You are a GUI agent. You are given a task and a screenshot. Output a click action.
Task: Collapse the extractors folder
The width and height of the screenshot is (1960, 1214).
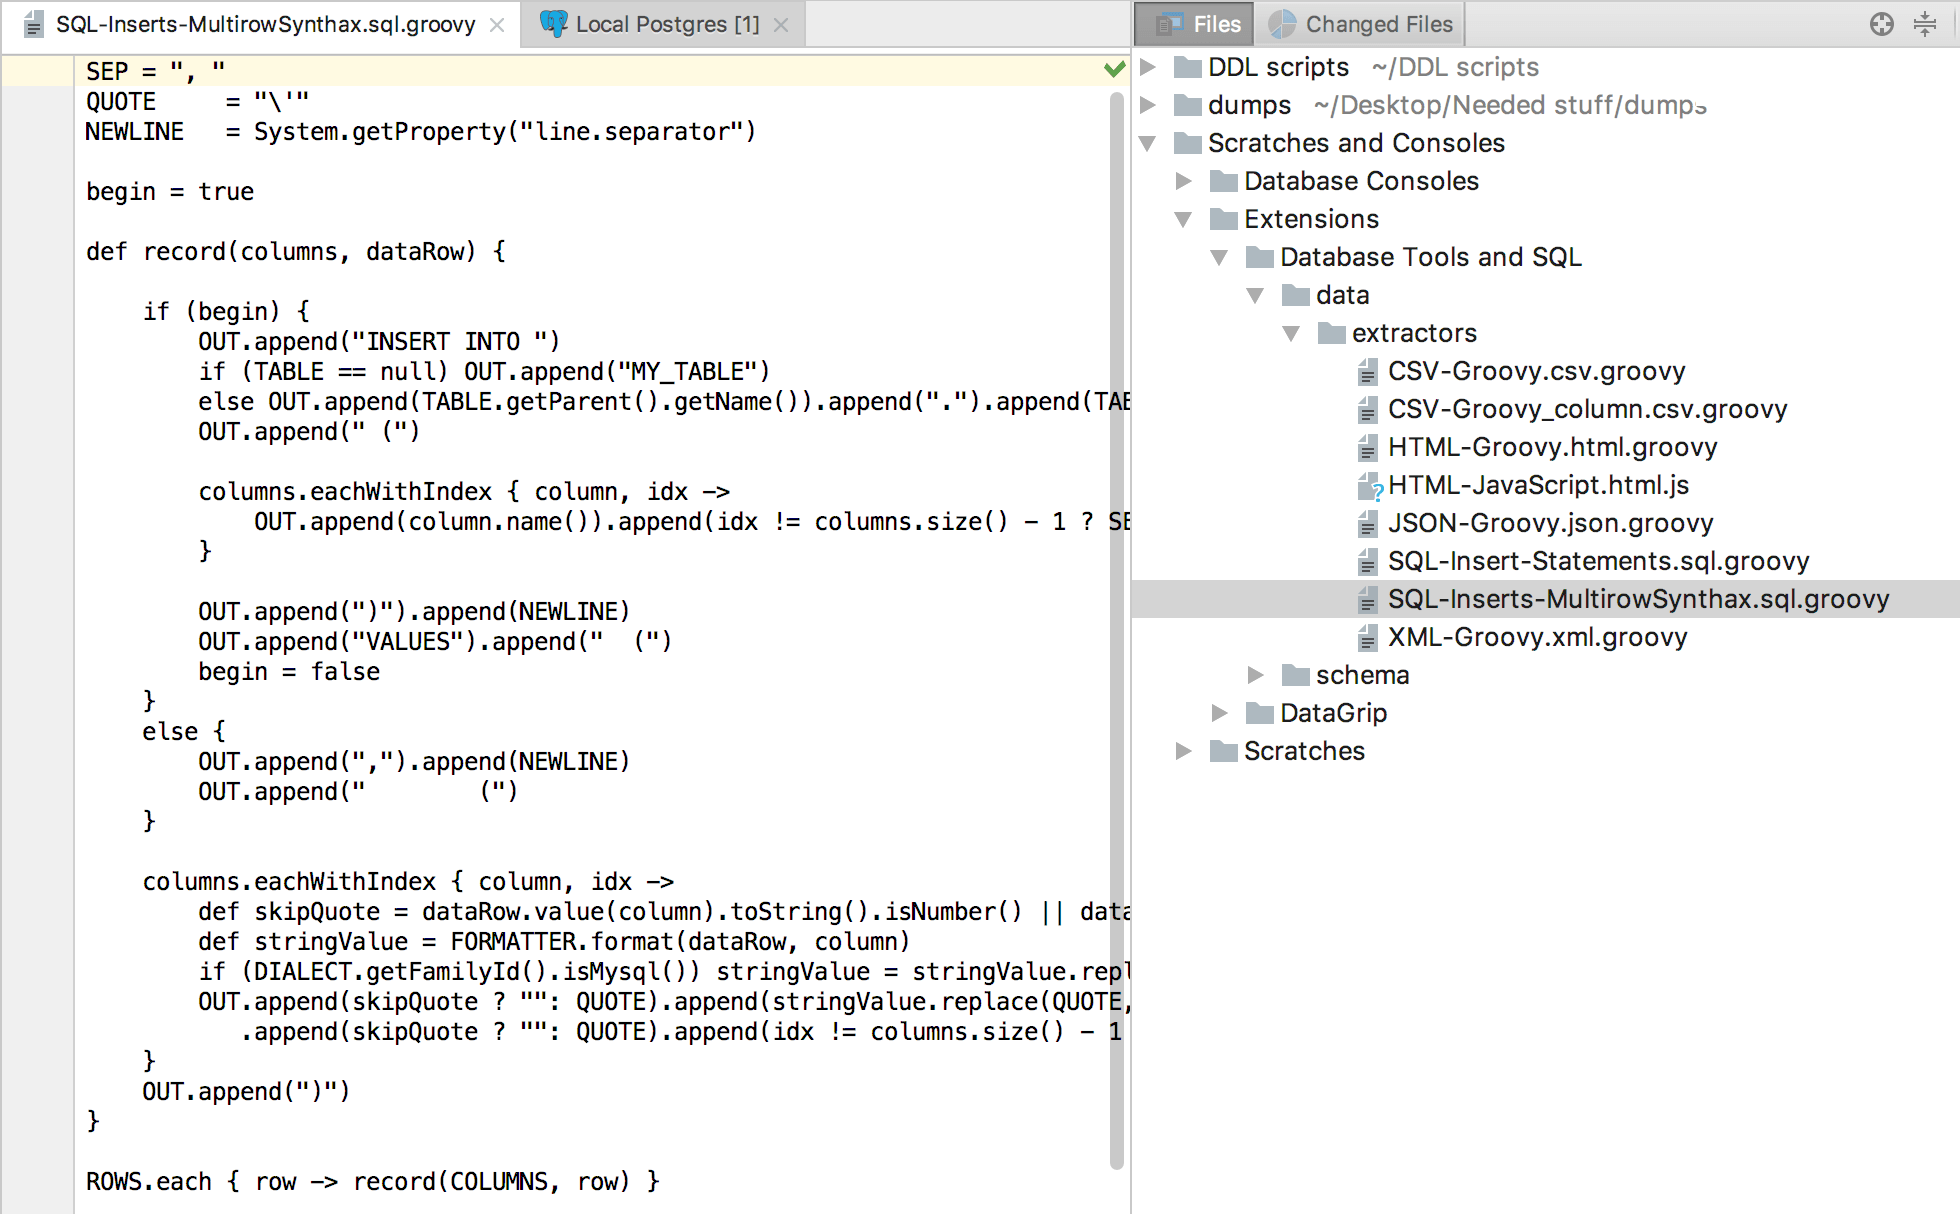1292,333
